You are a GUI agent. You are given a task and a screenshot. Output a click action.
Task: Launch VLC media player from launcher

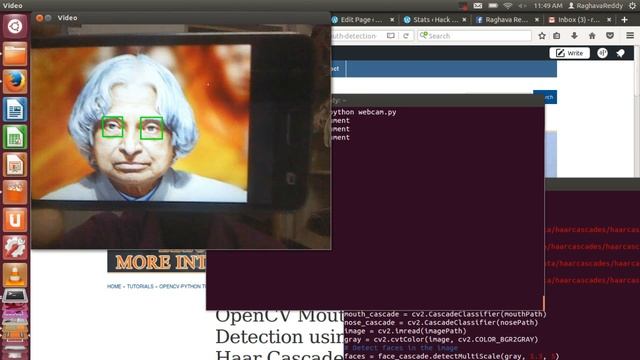click(15, 275)
